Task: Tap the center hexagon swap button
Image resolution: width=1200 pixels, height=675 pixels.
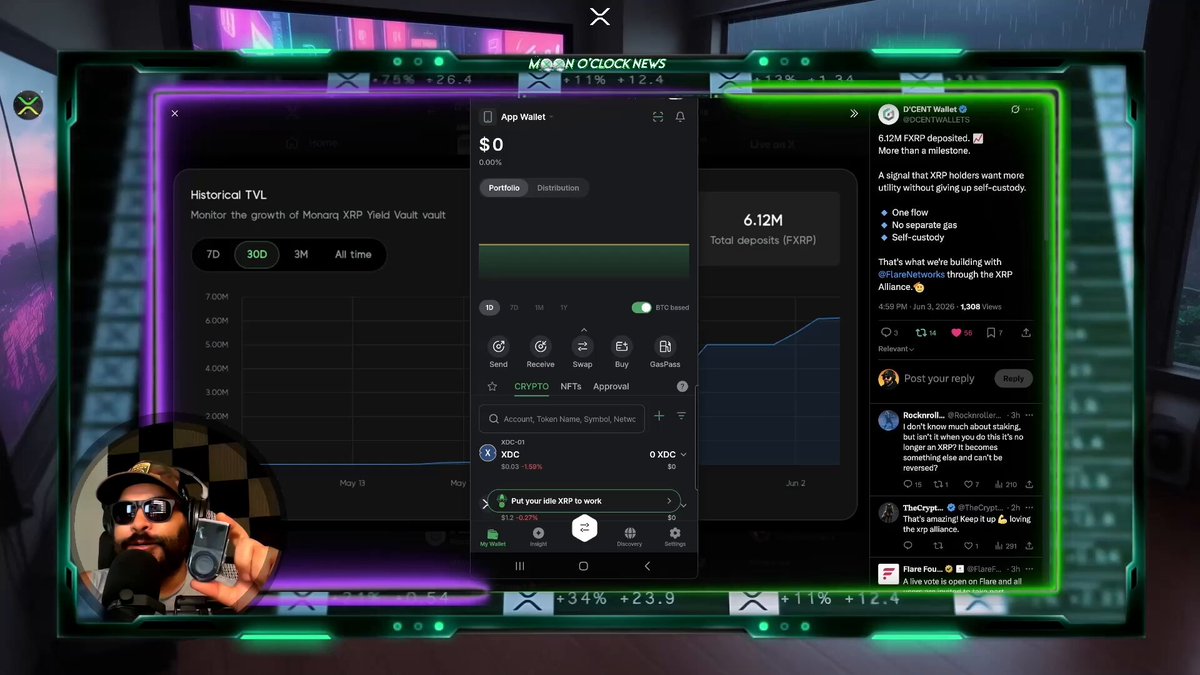Action: click(584, 527)
